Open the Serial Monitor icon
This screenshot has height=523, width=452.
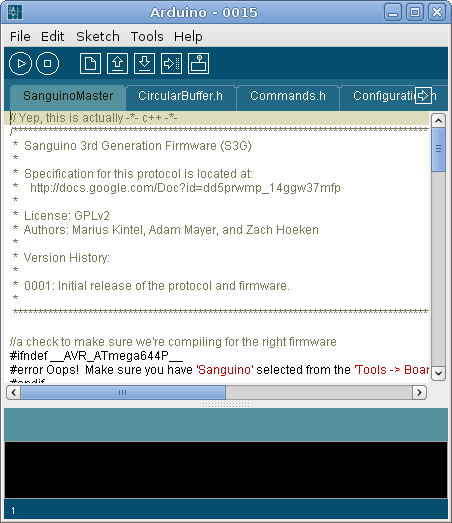(x=198, y=63)
